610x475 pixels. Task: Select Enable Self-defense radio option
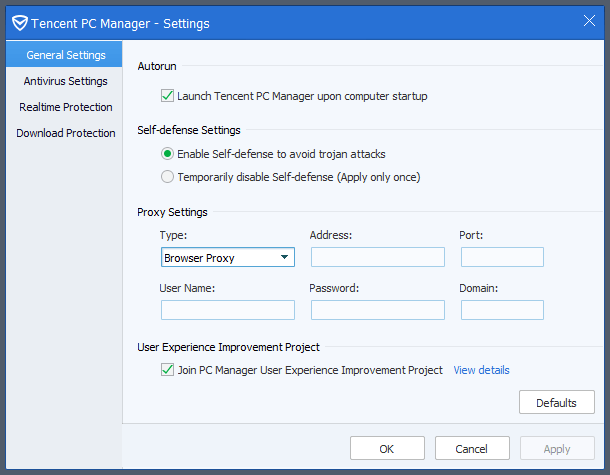[x=167, y=154]
